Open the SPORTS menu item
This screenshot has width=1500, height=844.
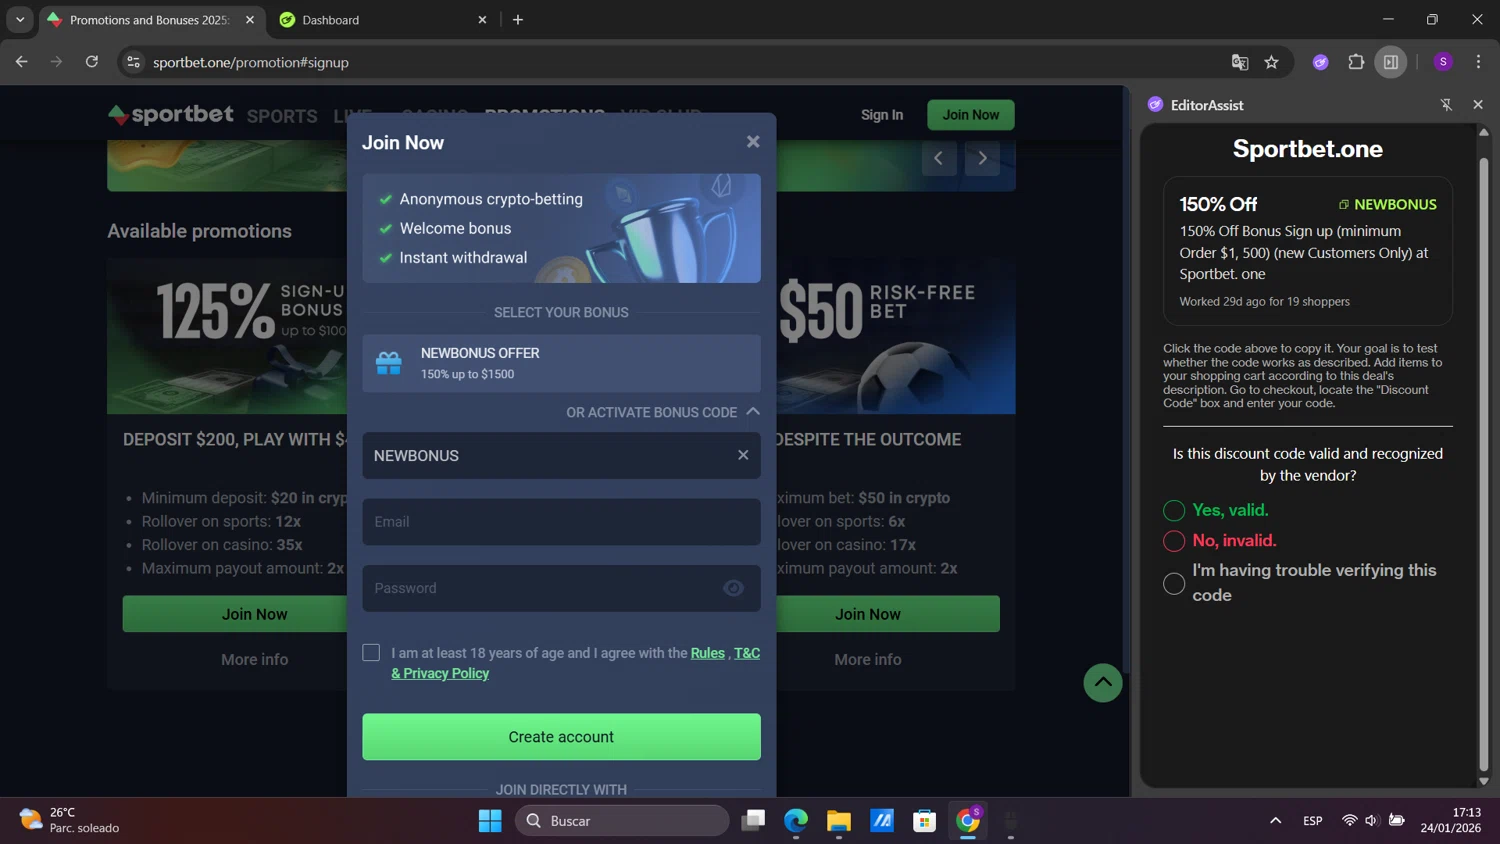pyautogui.click(x=282, y=116)
